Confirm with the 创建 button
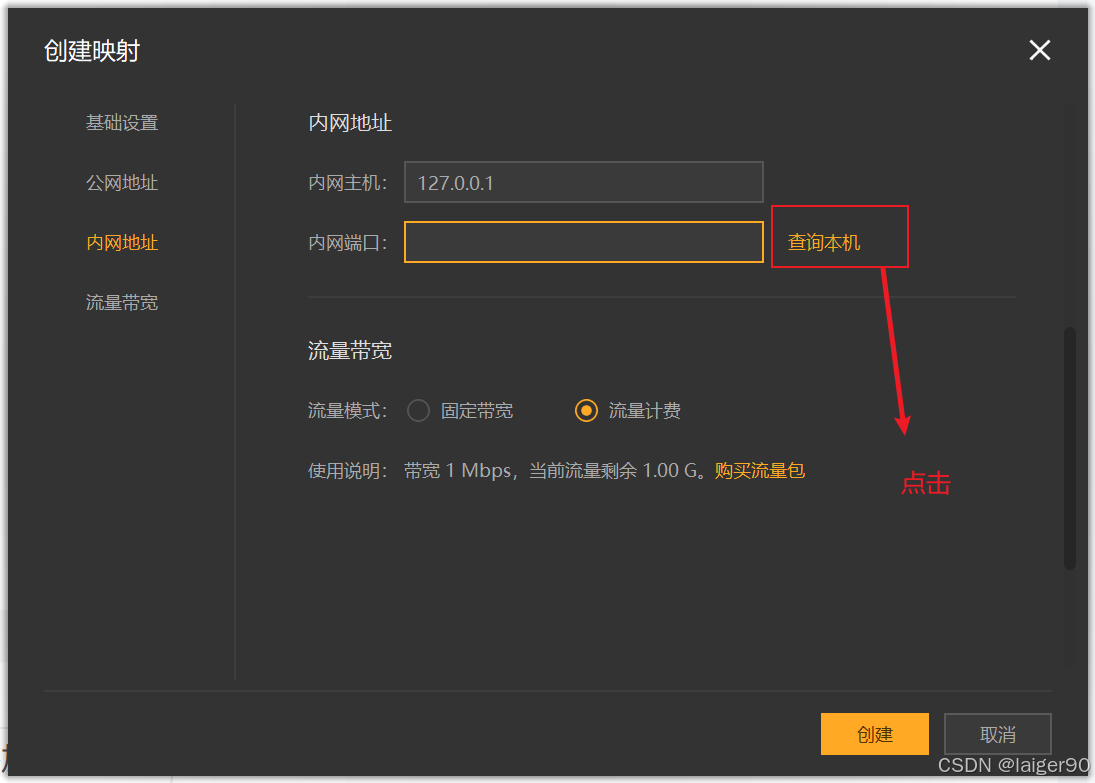Viewport: 1095px width, 783px height. pyautogui.click(x=874, y=734)
